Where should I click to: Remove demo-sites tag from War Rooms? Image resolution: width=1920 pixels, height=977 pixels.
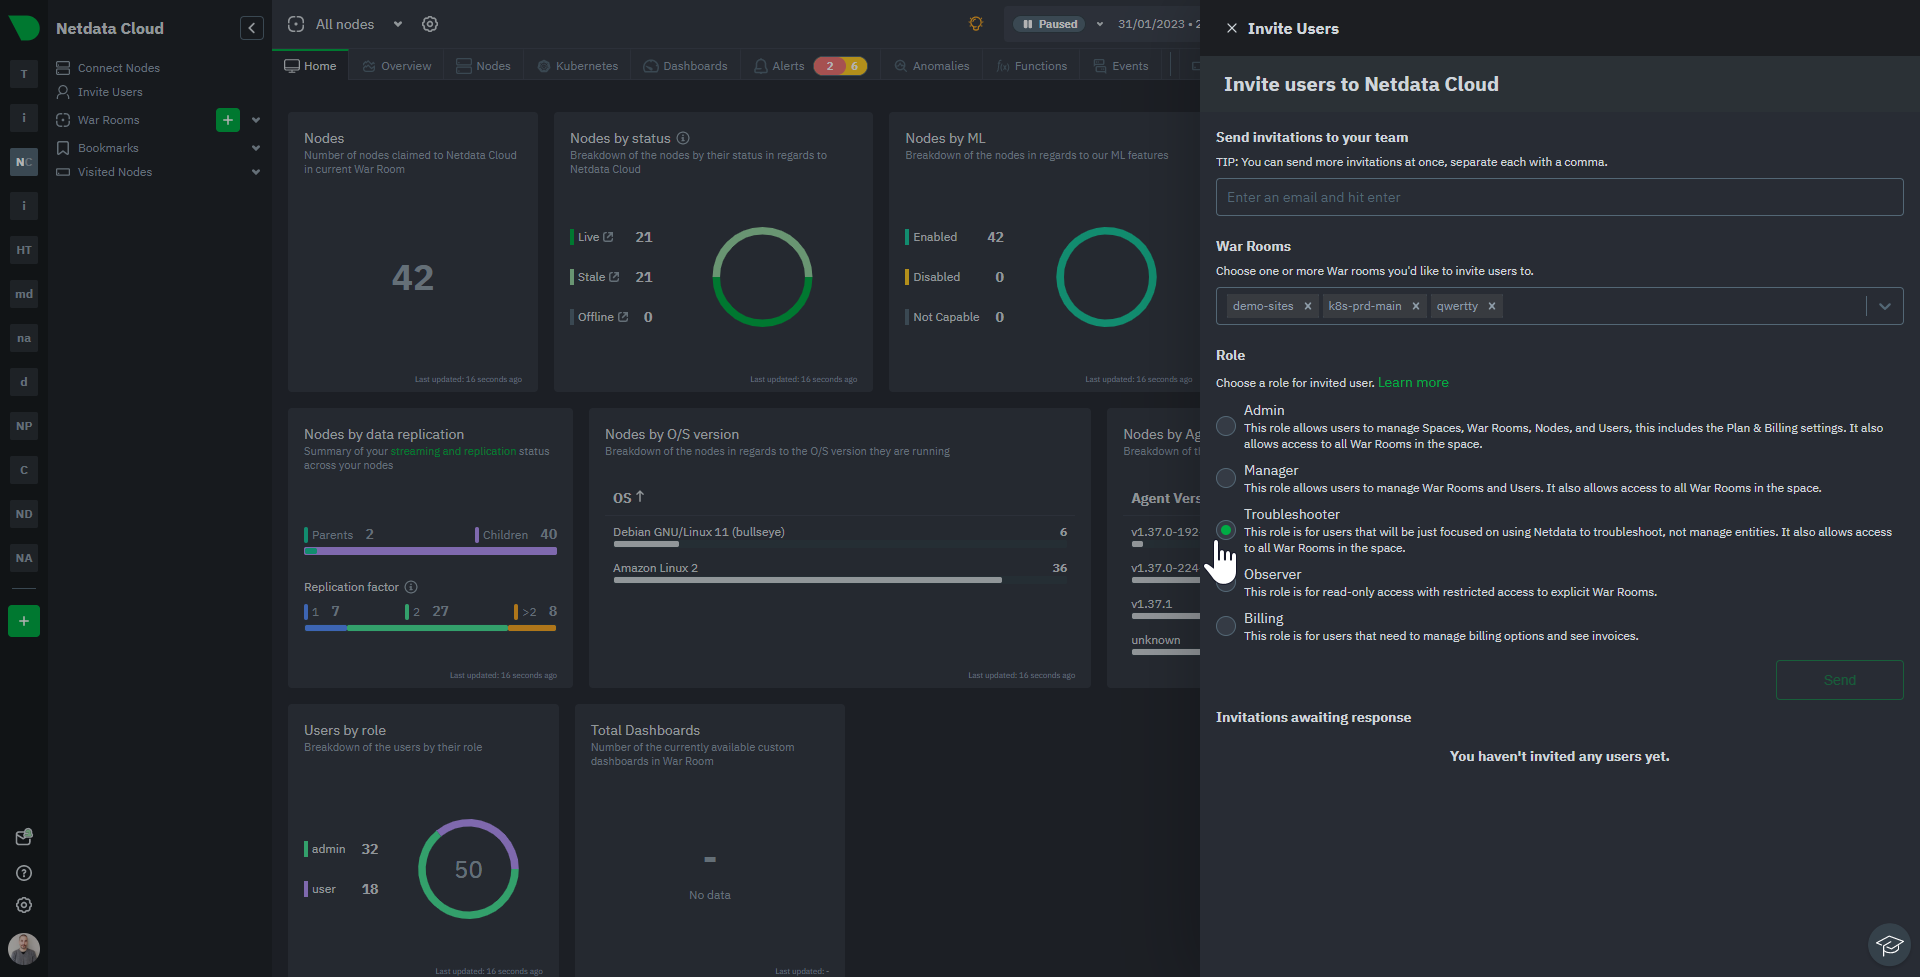click(1307, 306)
